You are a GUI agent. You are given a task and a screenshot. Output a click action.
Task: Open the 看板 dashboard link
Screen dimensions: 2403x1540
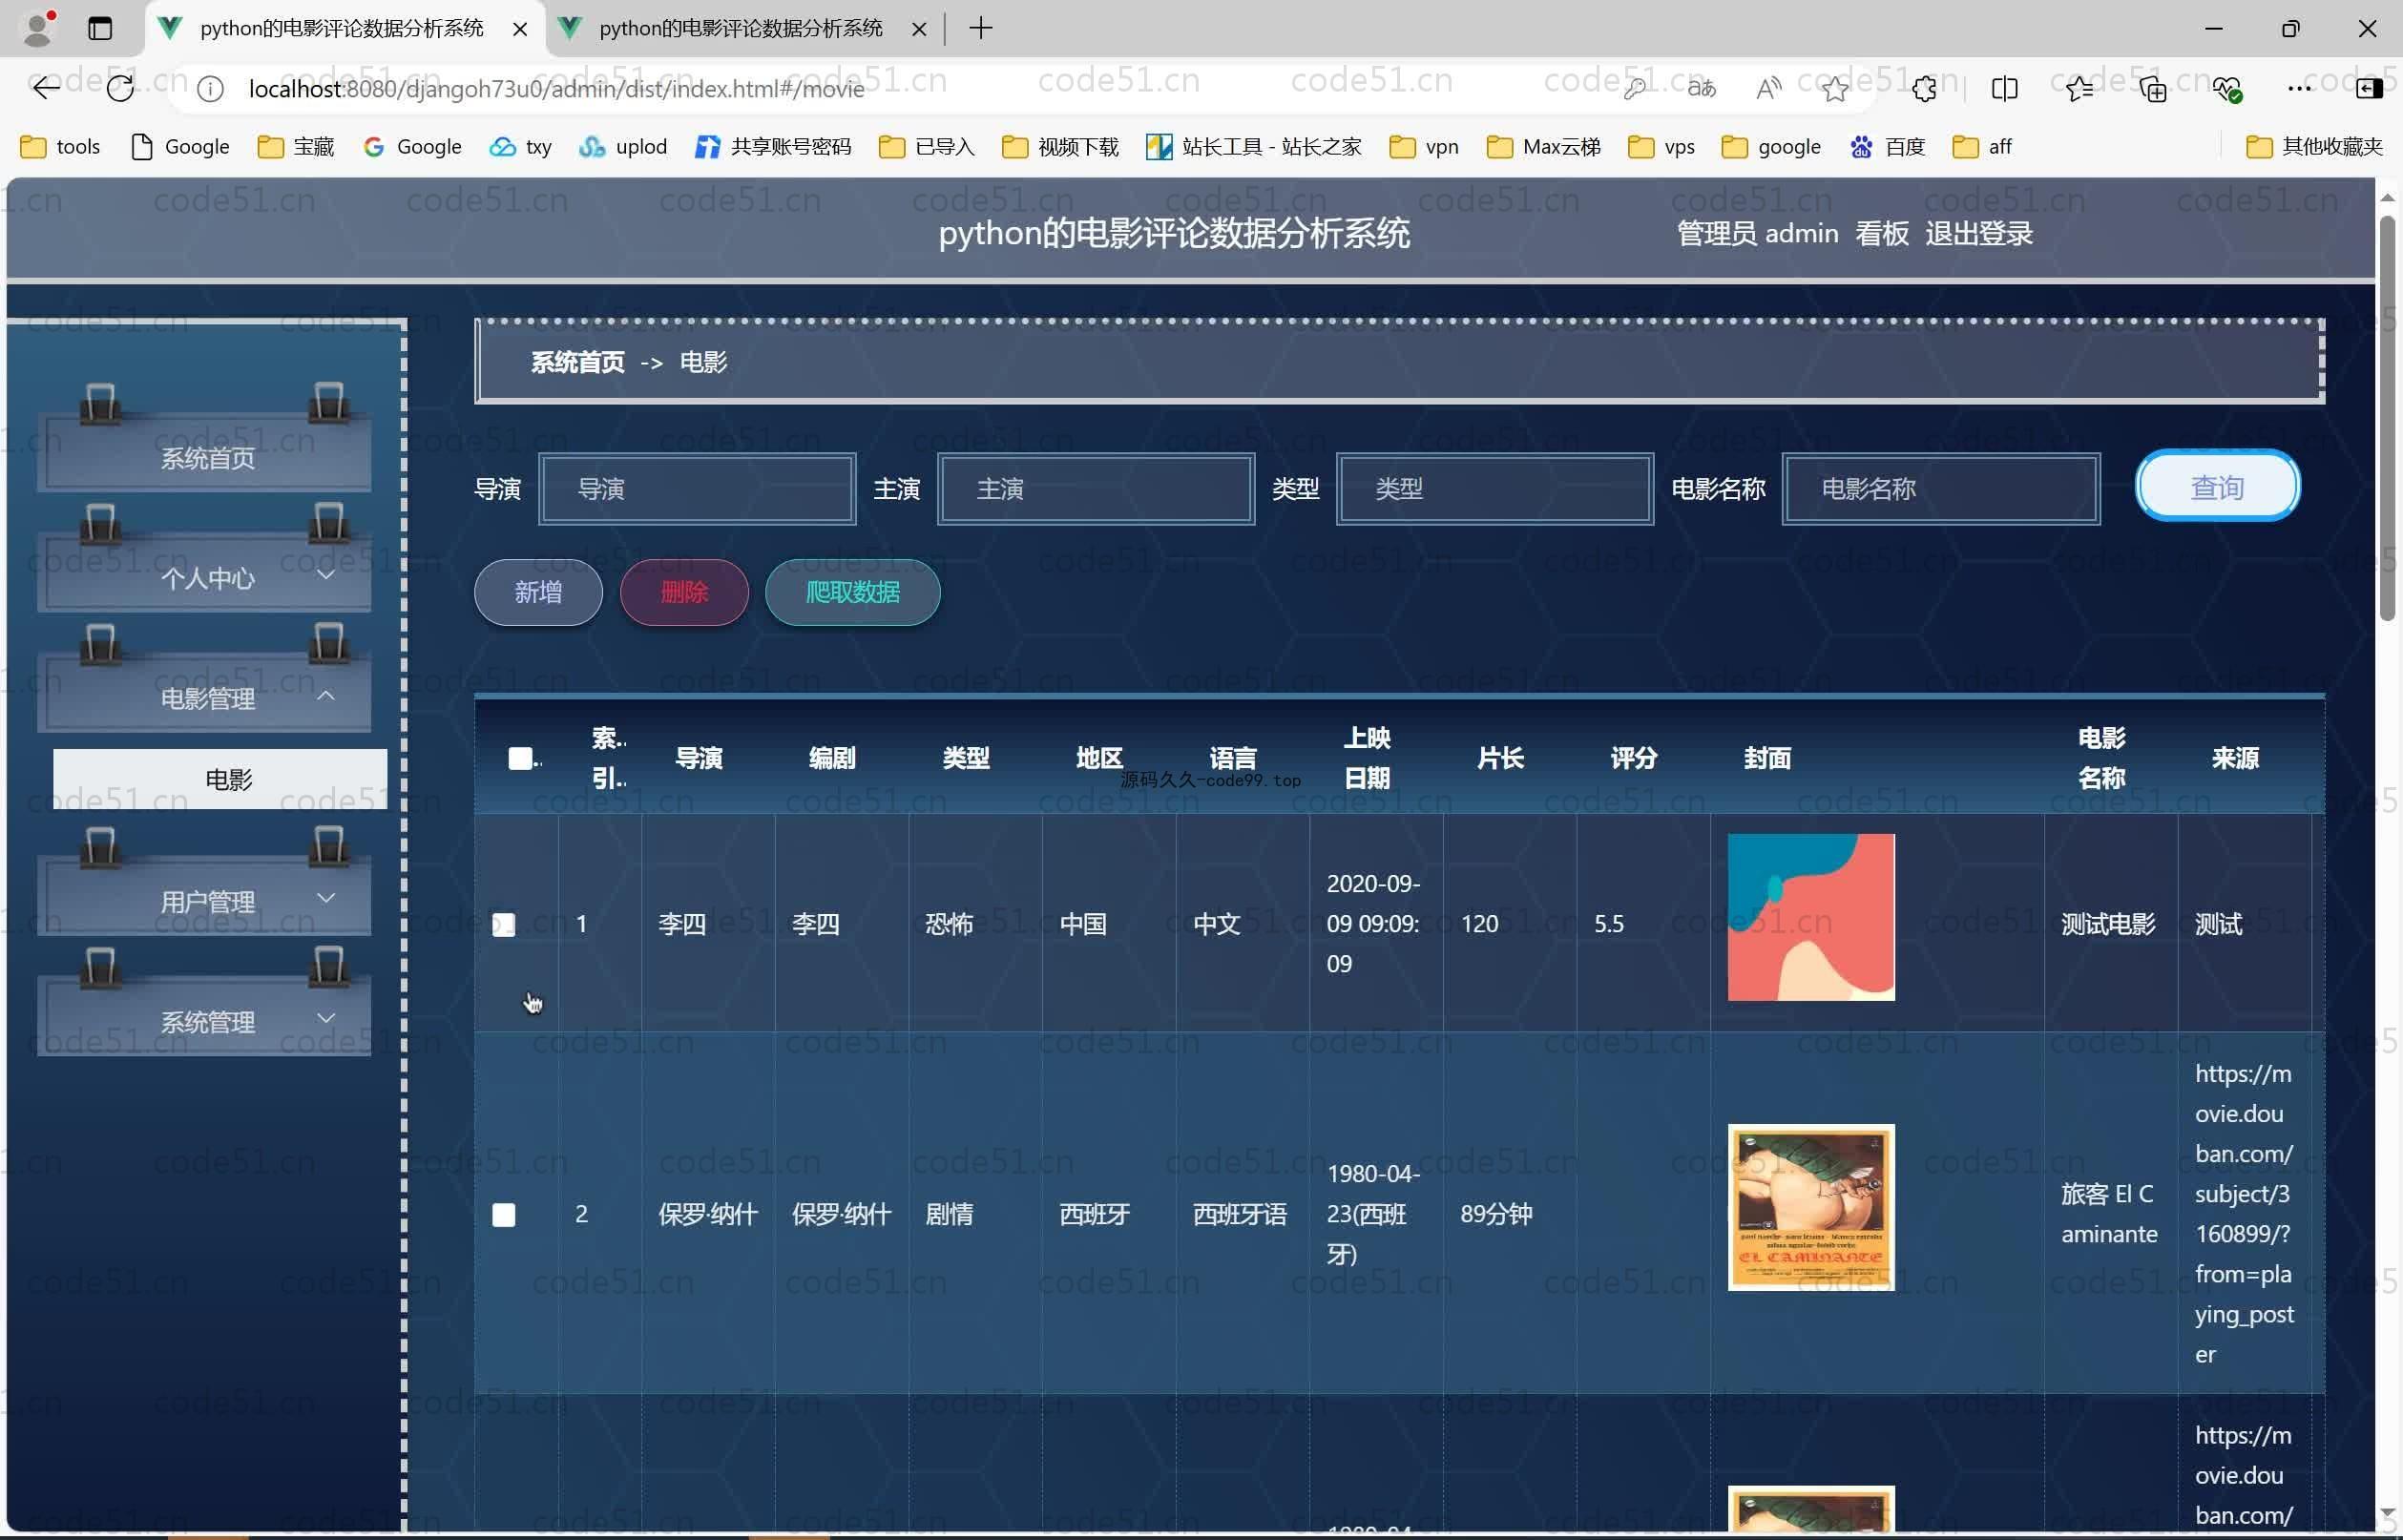(x=1881, y=233)
